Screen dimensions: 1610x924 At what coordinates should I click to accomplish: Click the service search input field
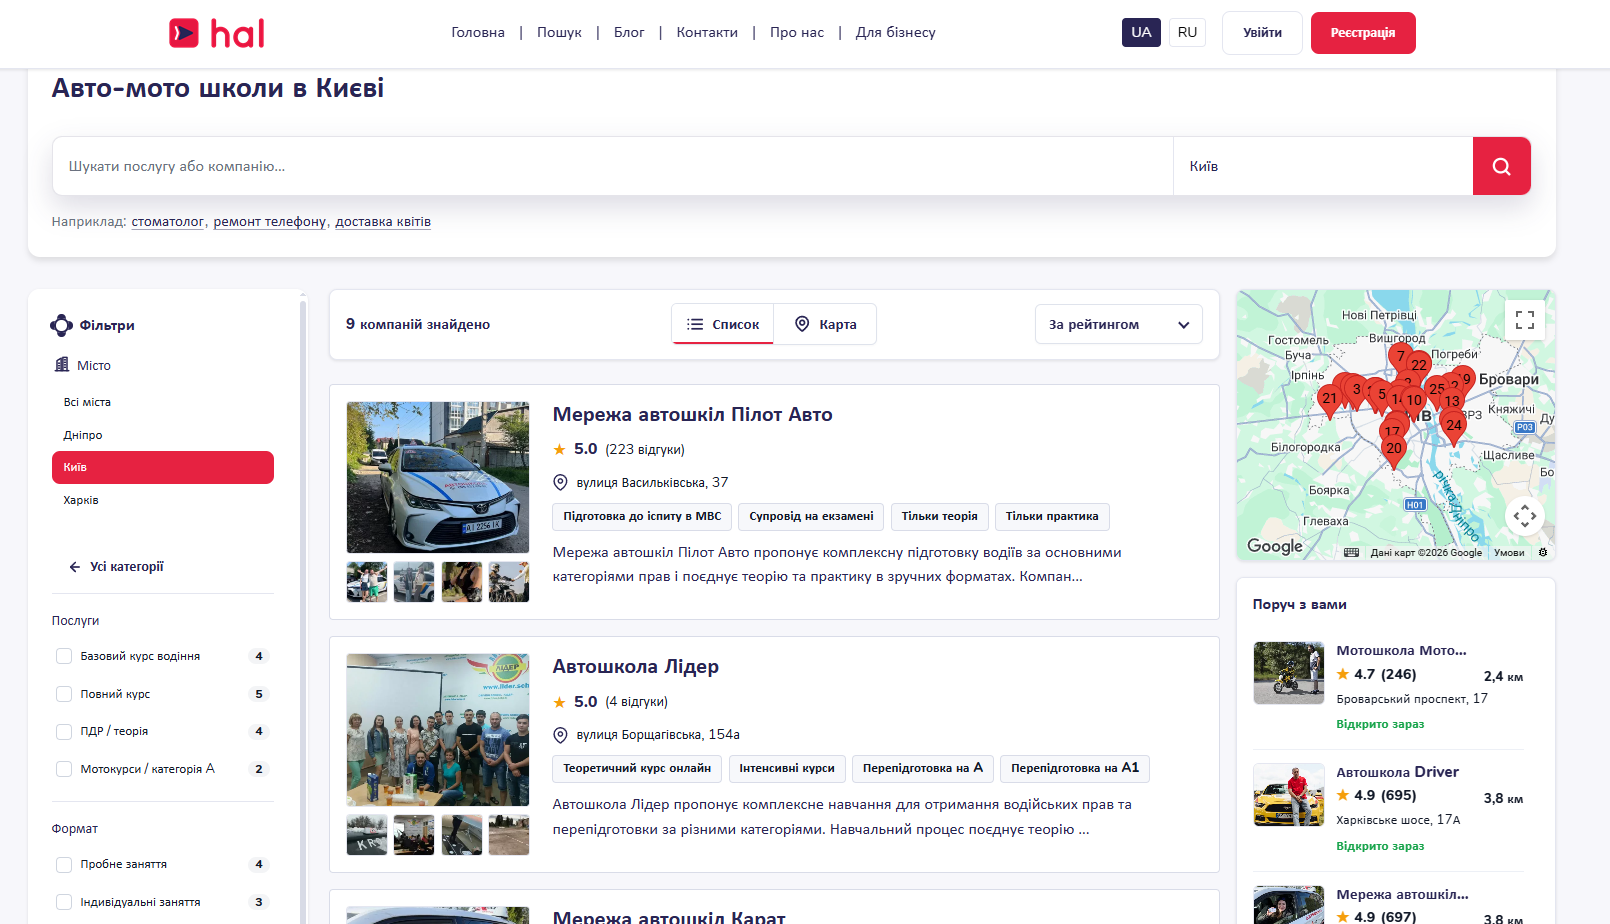point(612,166)
